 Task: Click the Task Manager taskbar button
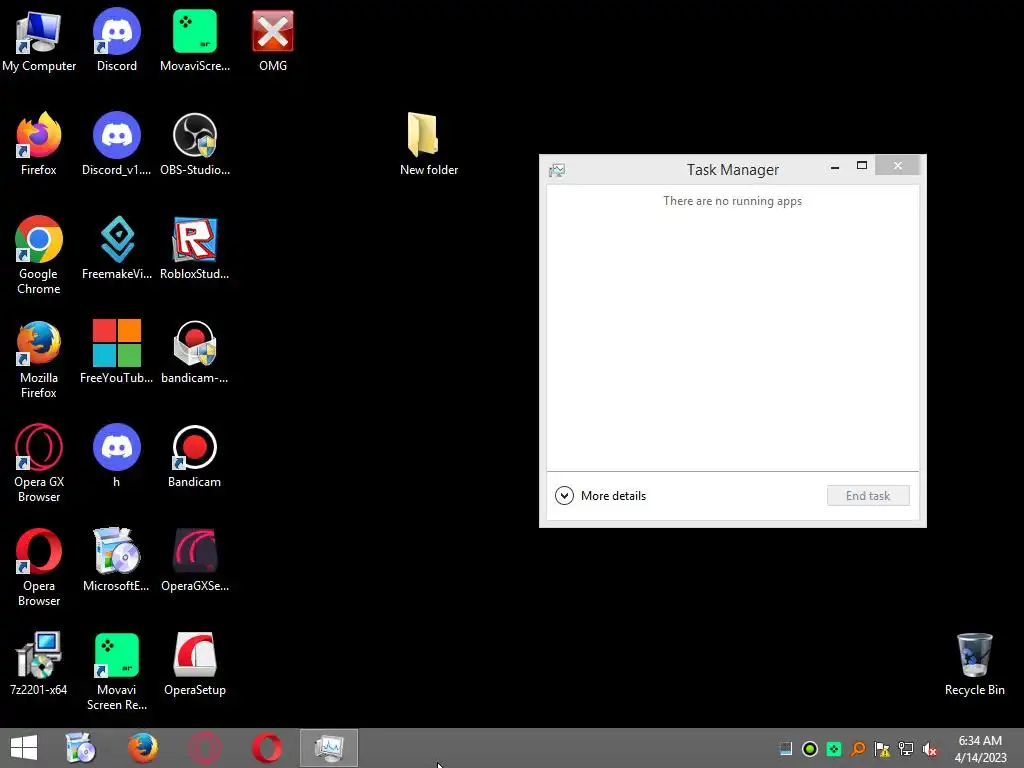click(329, 748)
